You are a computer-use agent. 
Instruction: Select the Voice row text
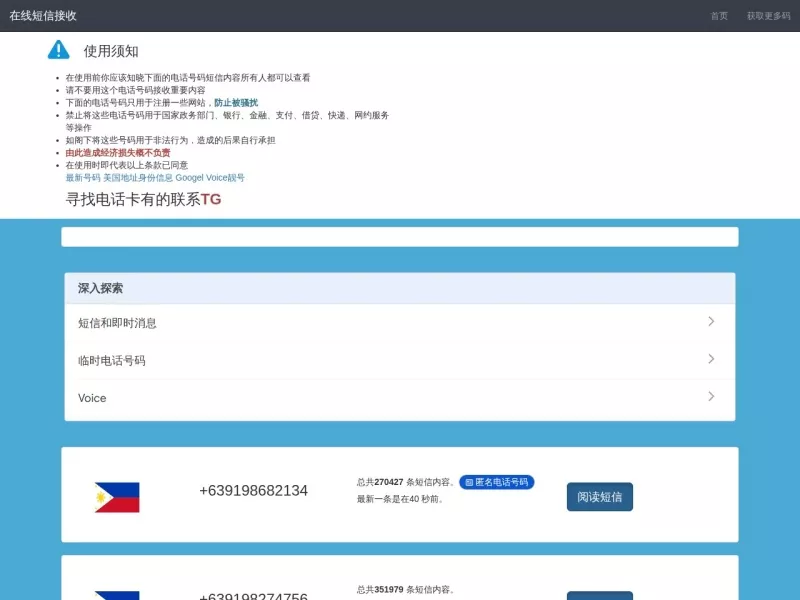(x=92, y=398)
